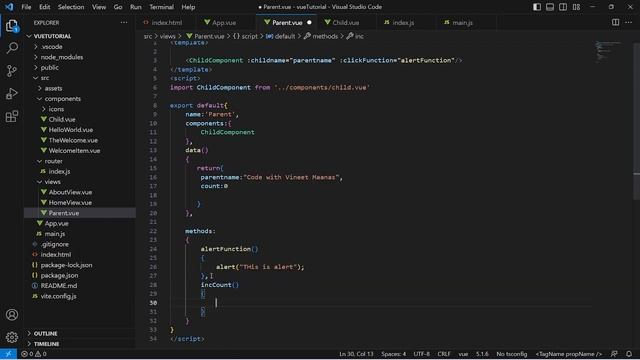Open the Run and Debug view
640x360 pixels.
(x=12, y=94)
